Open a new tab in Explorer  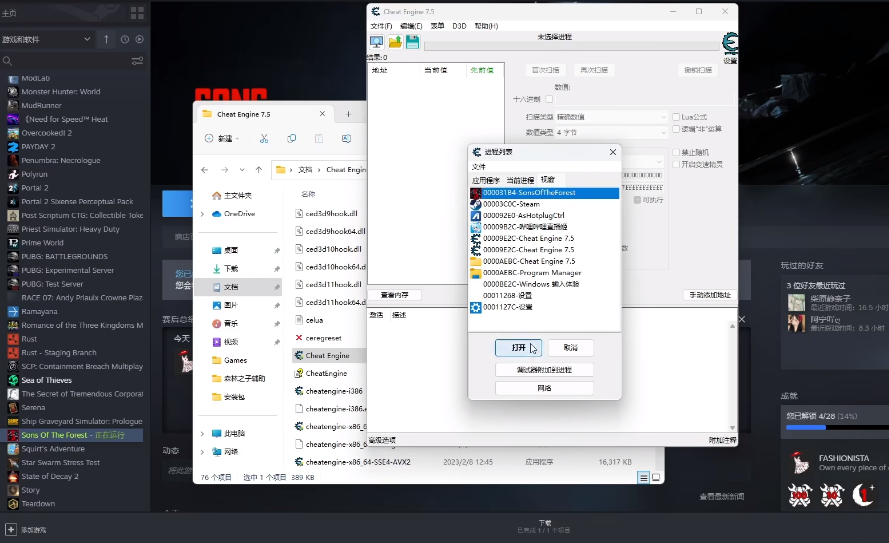(348, 114)
